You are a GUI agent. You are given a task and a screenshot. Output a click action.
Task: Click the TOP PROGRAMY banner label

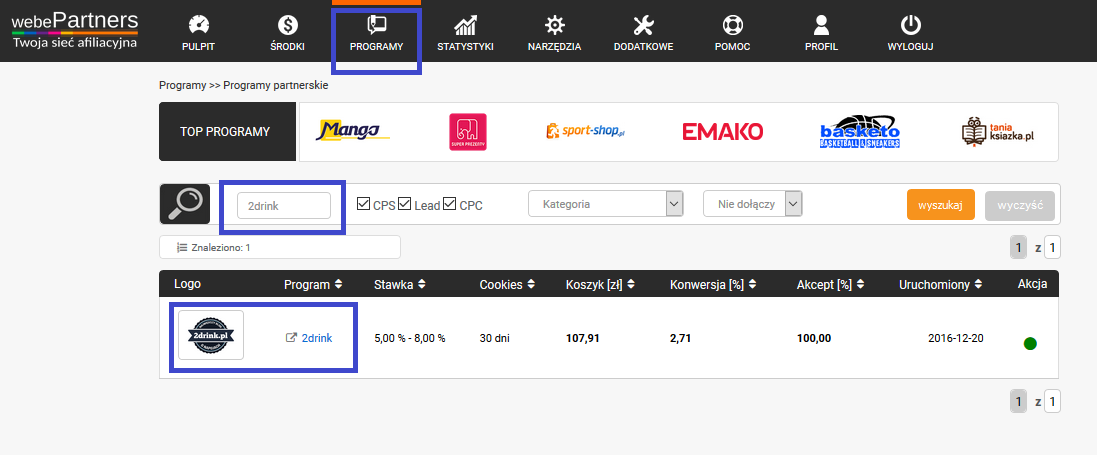[x=225, y=132]
